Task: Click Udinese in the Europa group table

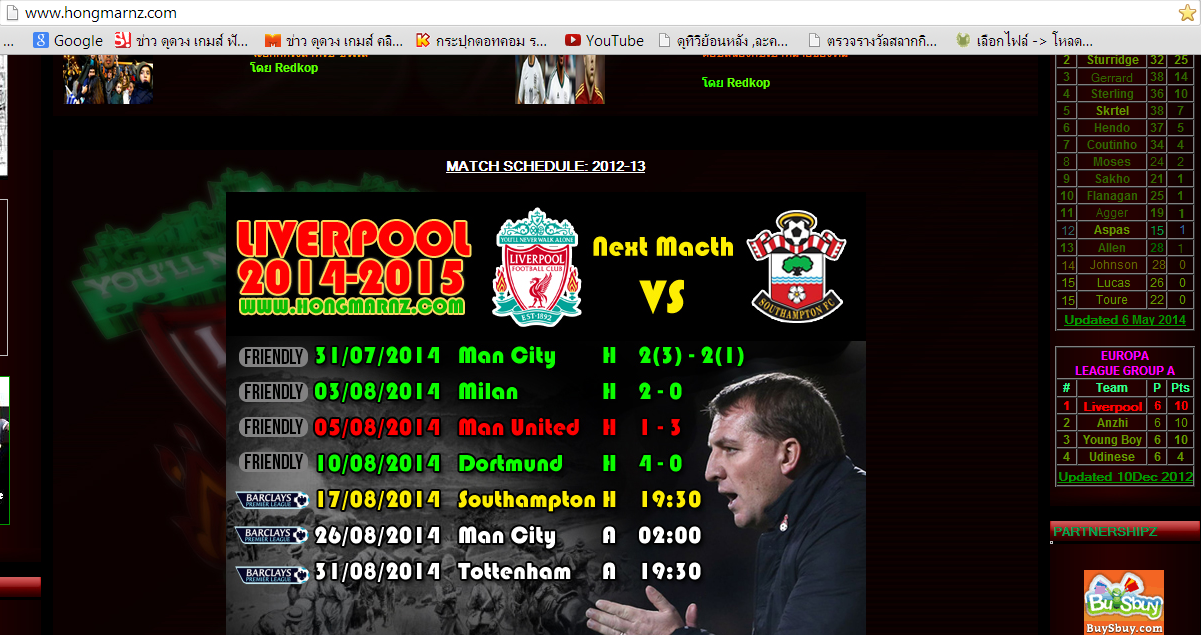Action: [1112, 457]
